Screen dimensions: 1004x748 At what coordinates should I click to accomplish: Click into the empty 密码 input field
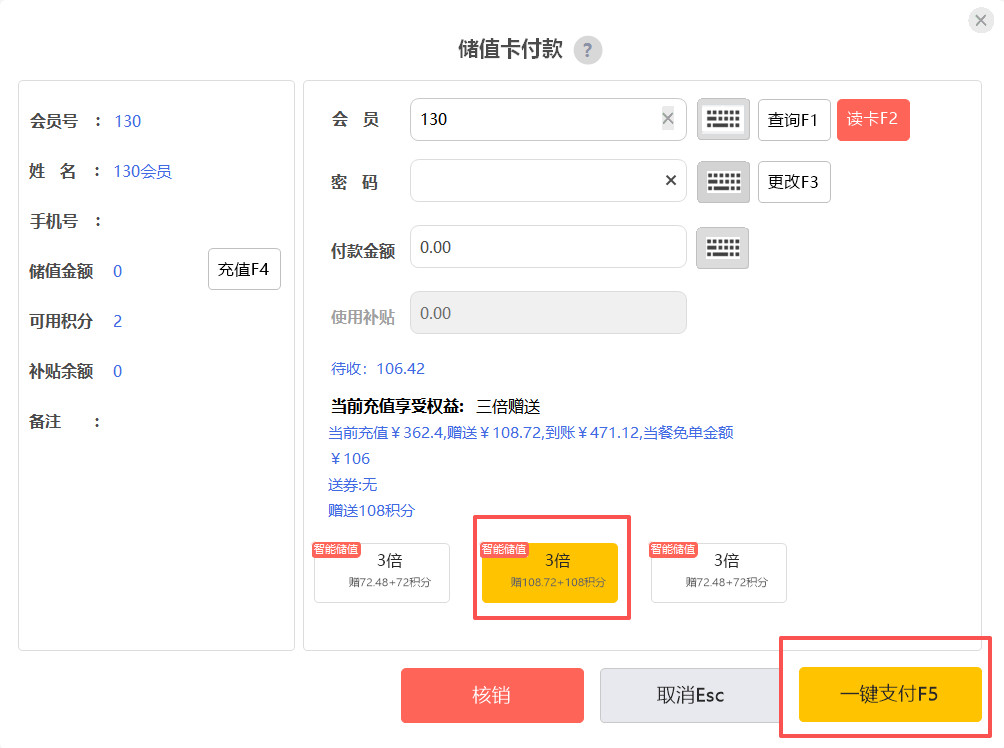[x=535, y=181]
